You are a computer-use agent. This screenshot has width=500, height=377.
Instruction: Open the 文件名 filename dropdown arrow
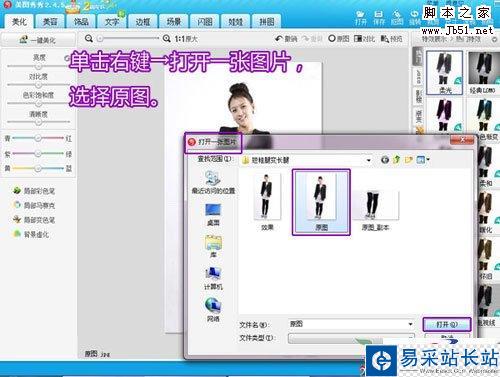pyautogui.click(x=410, y=324)
